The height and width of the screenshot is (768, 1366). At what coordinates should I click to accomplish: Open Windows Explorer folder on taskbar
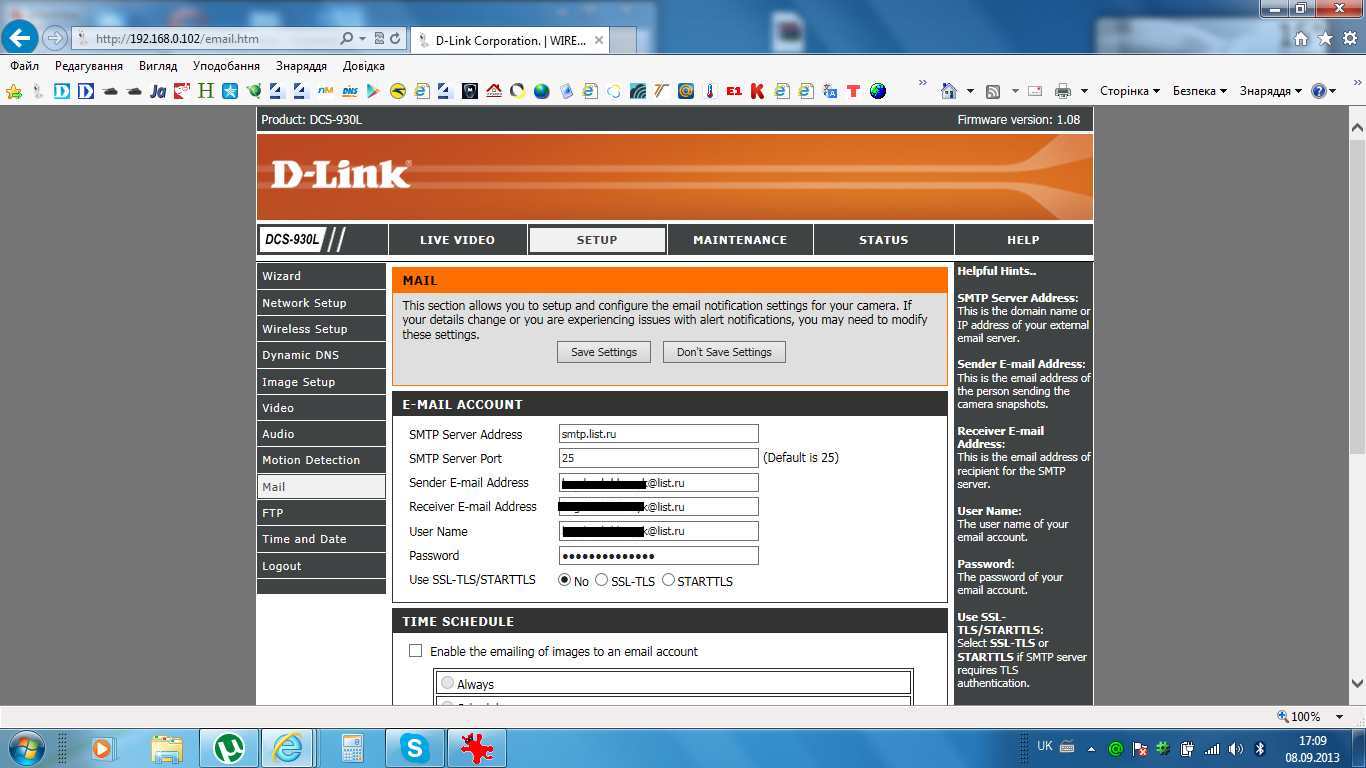pos(167,748)
